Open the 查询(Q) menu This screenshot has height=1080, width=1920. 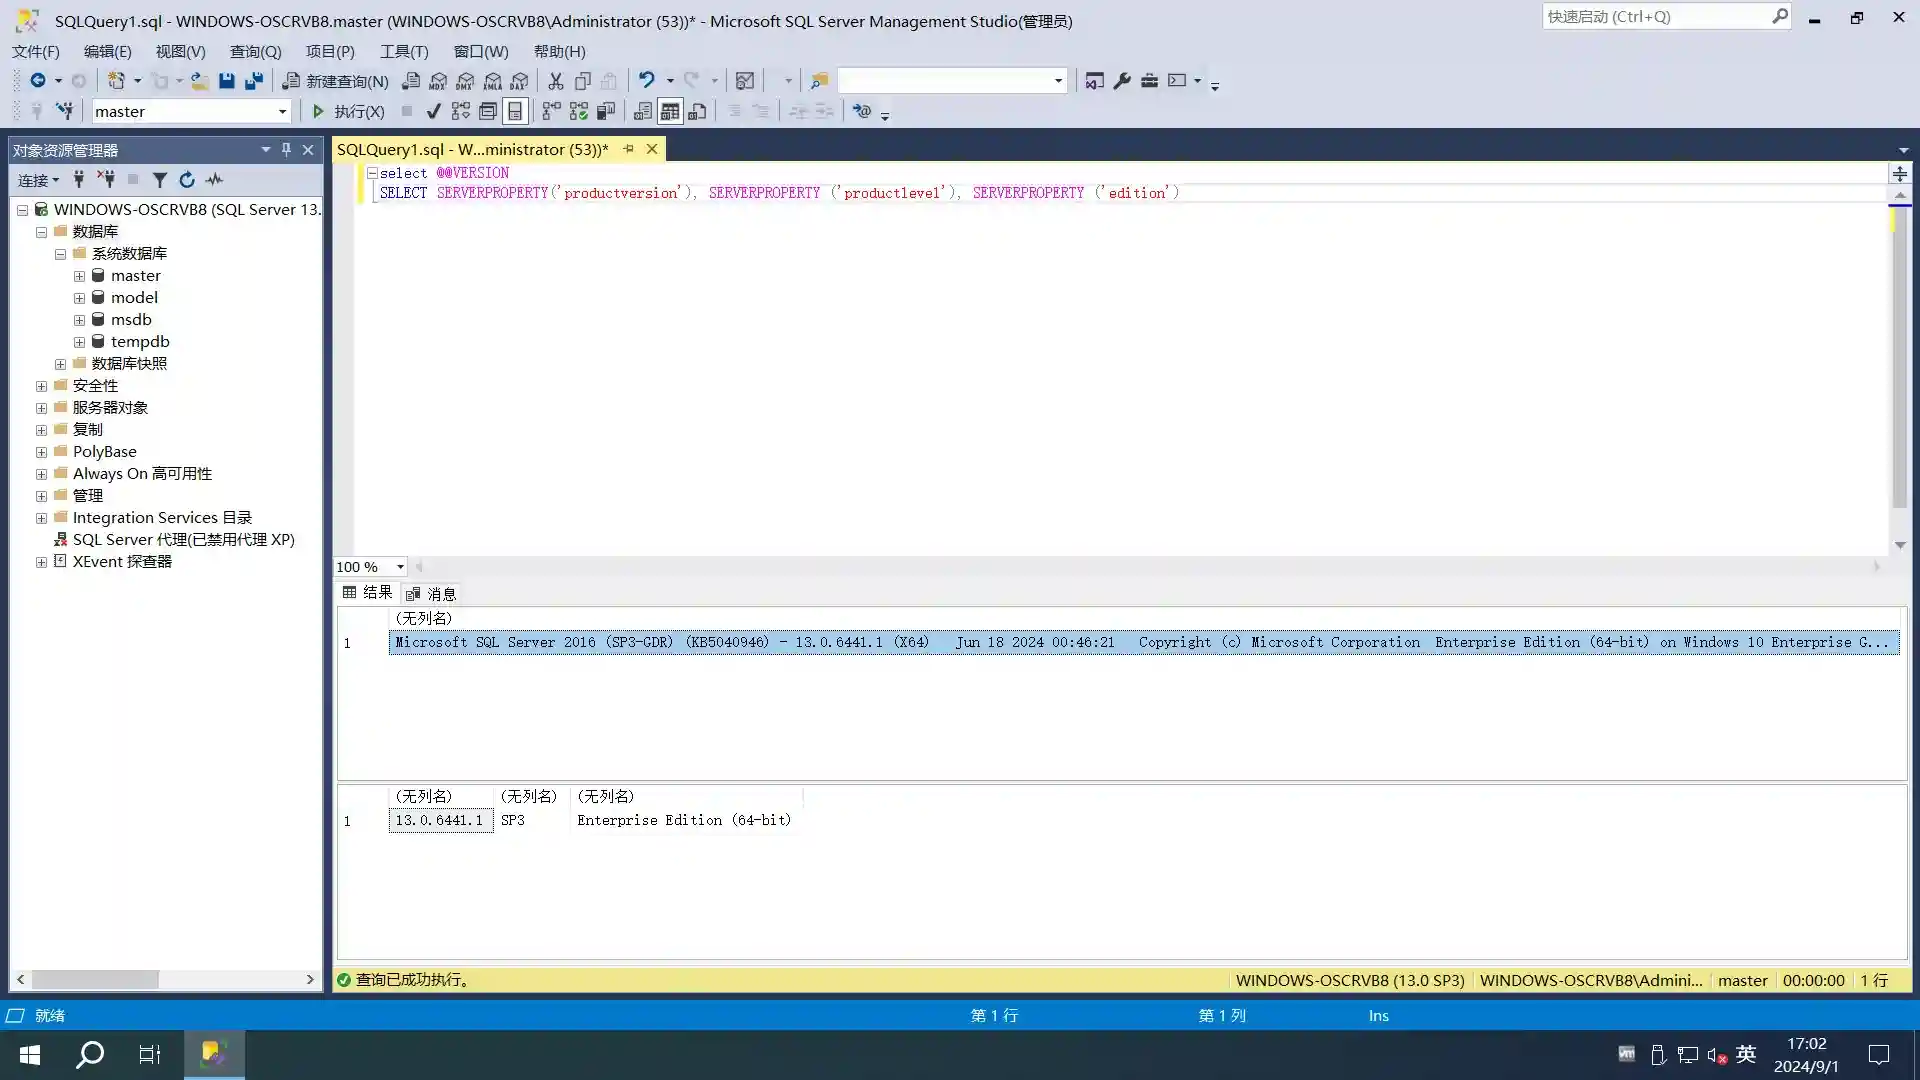tap(255, 51)
